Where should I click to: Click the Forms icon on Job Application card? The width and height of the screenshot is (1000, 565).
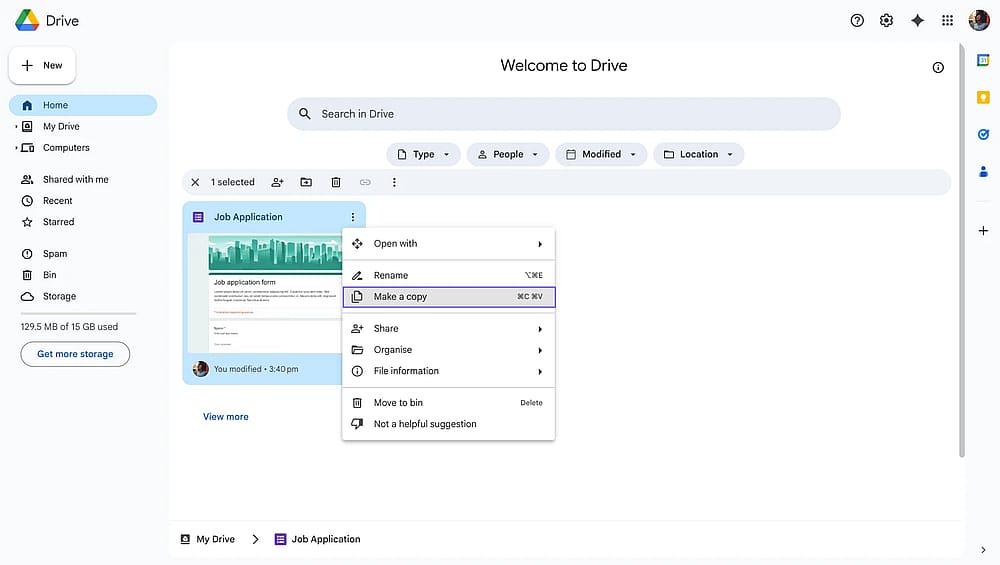(198, 217)
